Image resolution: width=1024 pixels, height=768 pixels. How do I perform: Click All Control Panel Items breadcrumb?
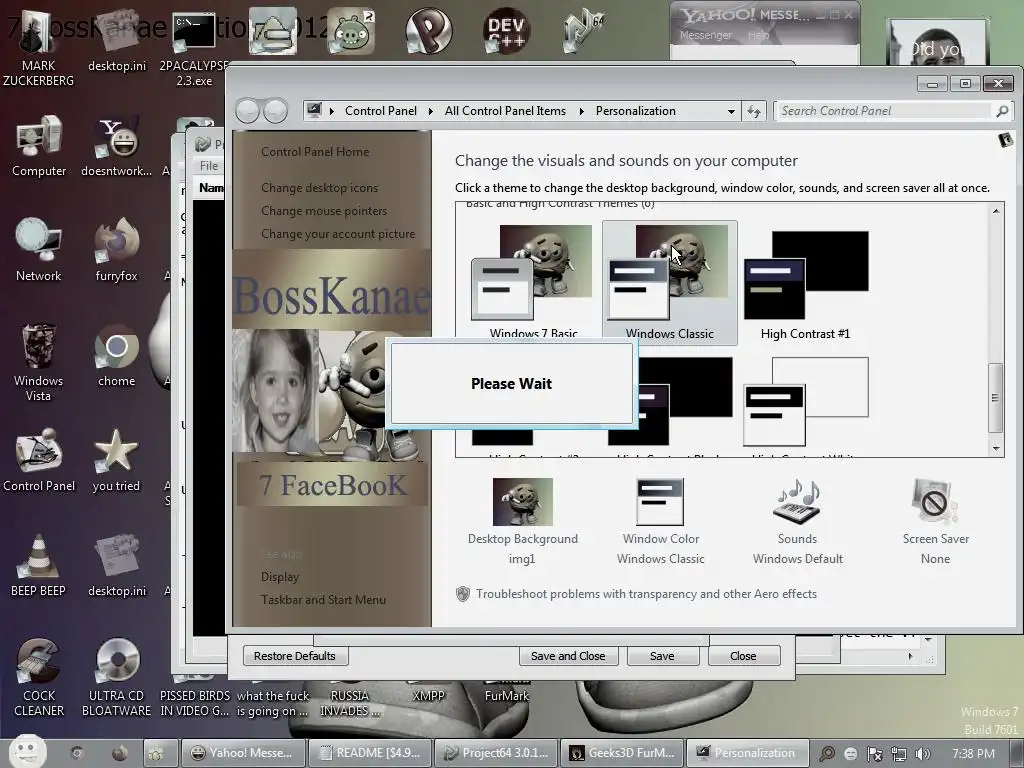coord(505,111)
